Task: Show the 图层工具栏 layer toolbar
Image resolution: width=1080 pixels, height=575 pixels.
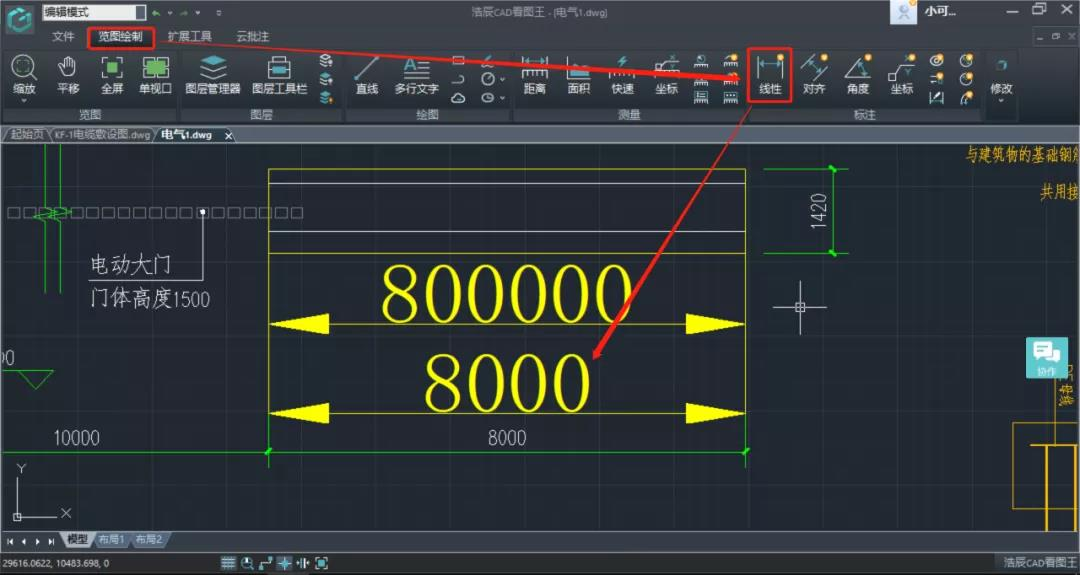Action: point(279,74)
